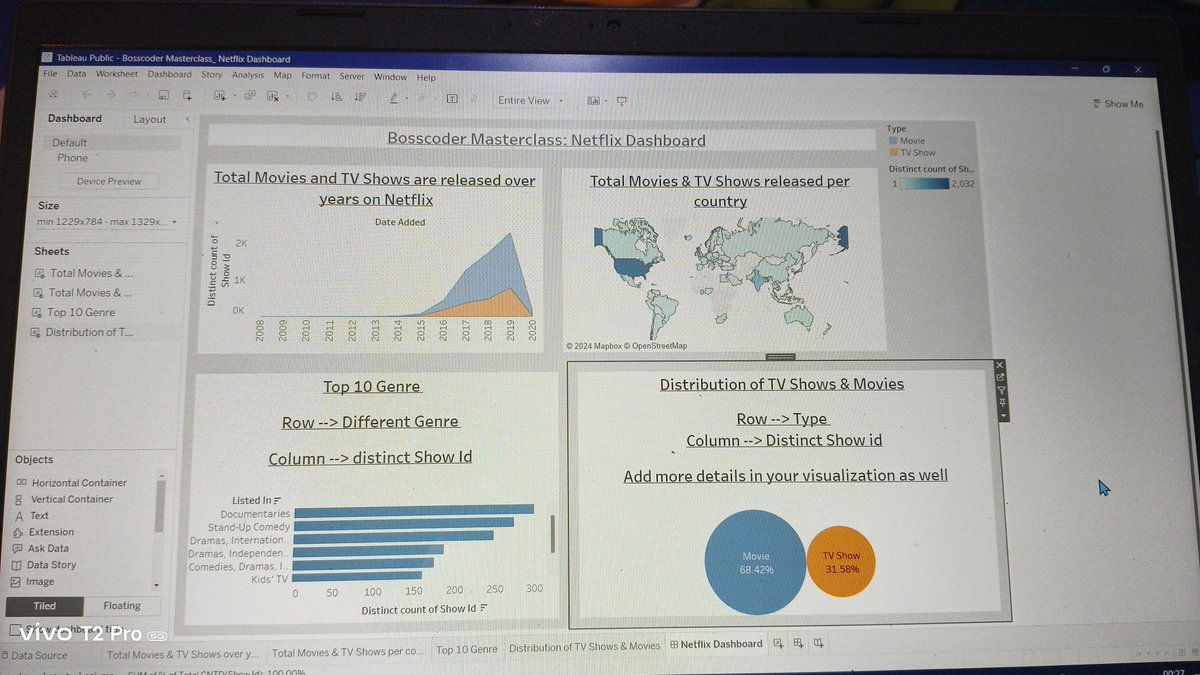The image size is (1200, 675).
Task: Click the undo back-arrow toolbar icon
Action: (86, 95)
